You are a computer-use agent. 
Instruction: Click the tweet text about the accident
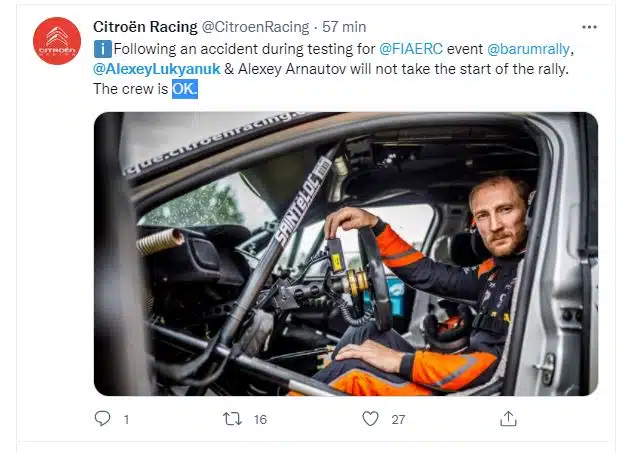click(332, 69)
